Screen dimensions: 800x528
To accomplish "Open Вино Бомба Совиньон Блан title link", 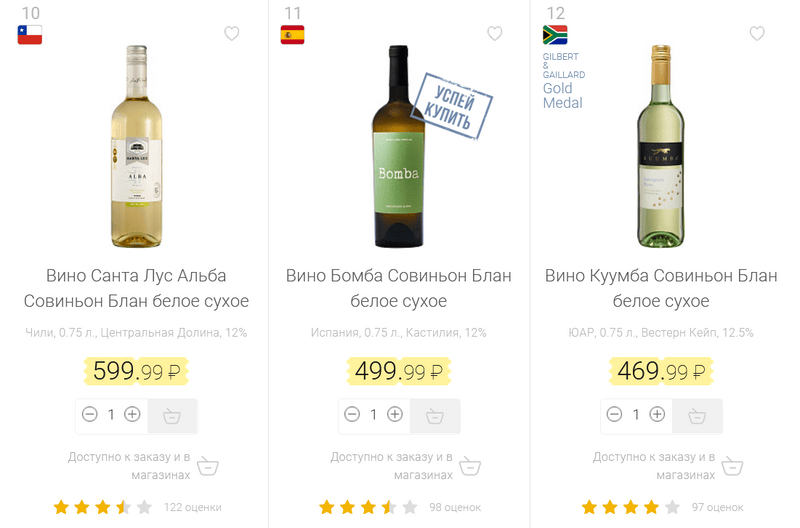I will point(398,288).
